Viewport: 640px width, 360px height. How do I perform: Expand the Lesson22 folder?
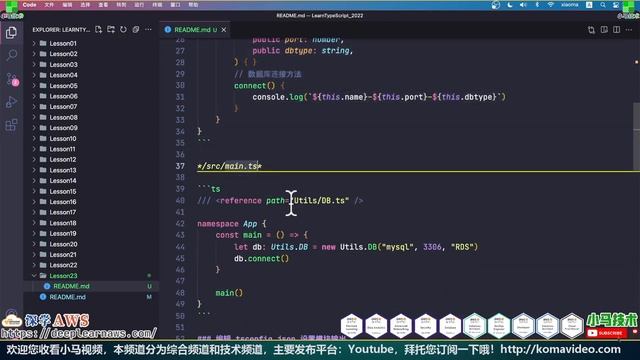click(34, 265)
